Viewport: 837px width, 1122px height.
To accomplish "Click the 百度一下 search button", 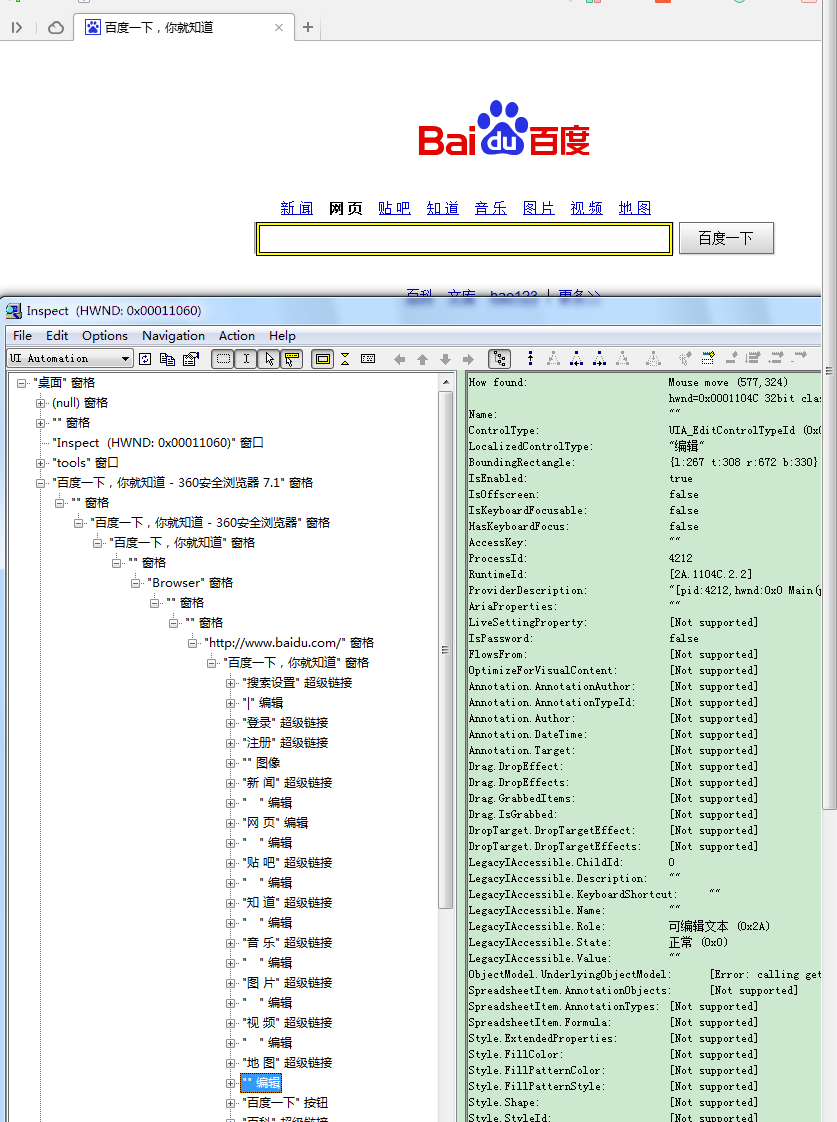I will pos(726,238).
